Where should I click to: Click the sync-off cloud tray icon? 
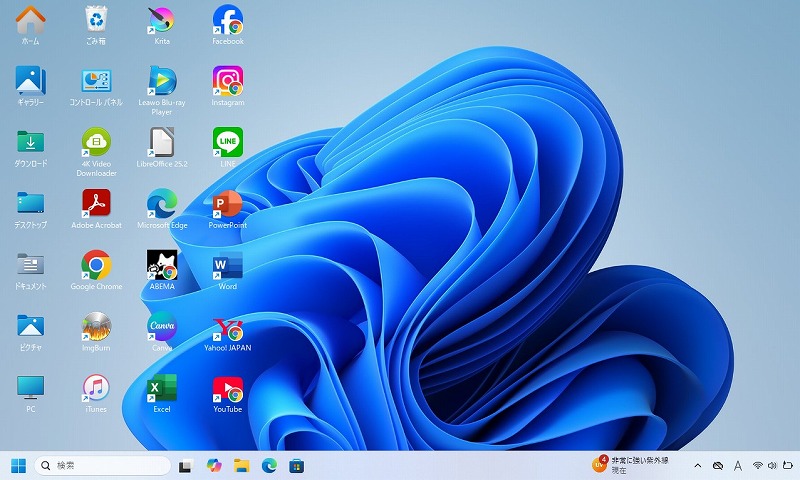(x=718, y=465)
